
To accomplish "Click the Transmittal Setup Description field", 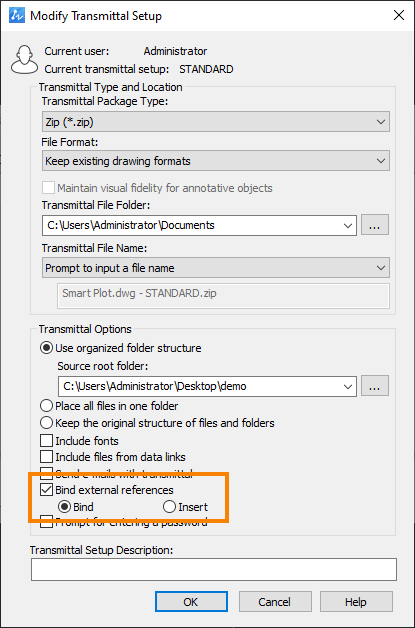I will point(214,570).
